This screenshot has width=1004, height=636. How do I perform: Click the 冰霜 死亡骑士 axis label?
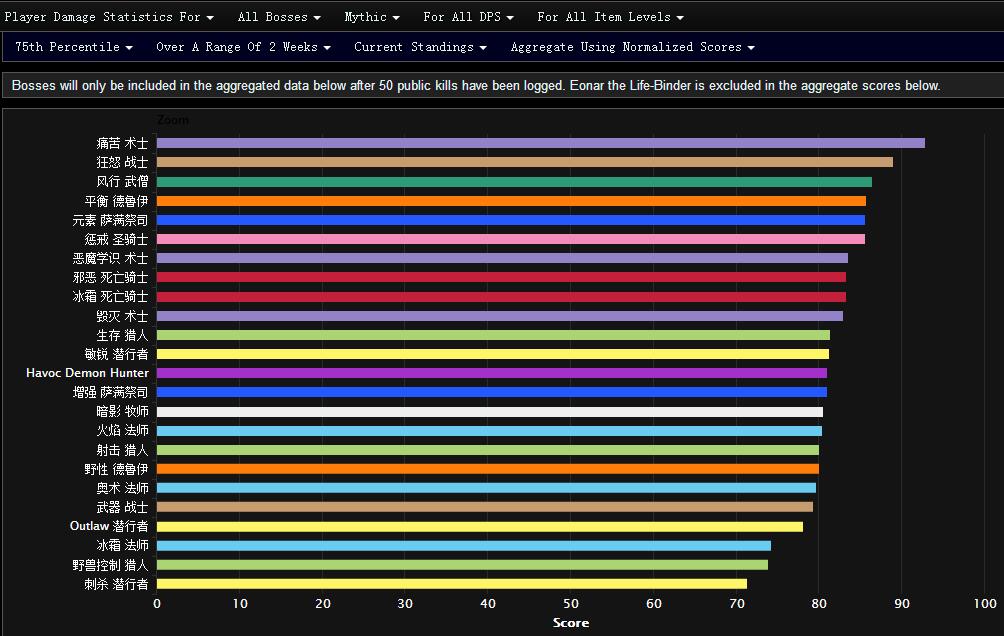[x=110, y=297]
